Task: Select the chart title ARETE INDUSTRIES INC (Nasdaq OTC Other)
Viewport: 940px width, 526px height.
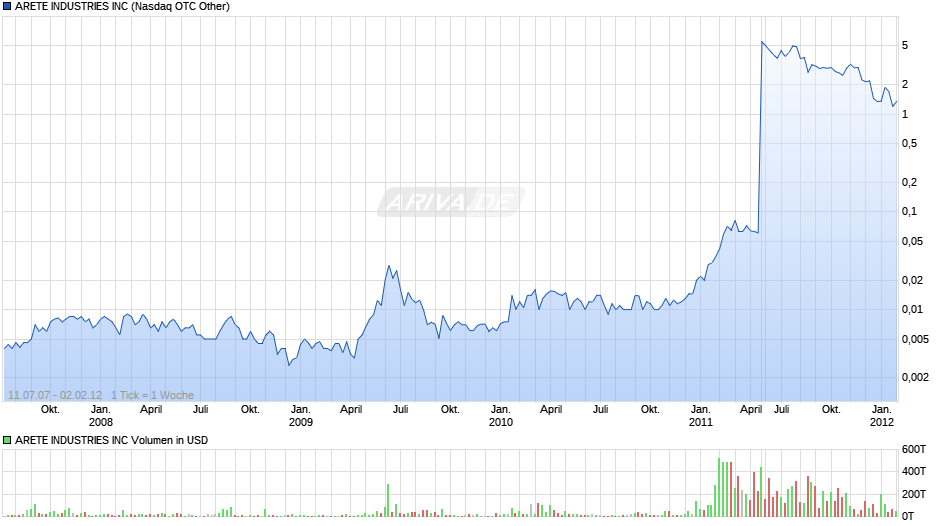Action: [122, 7]
